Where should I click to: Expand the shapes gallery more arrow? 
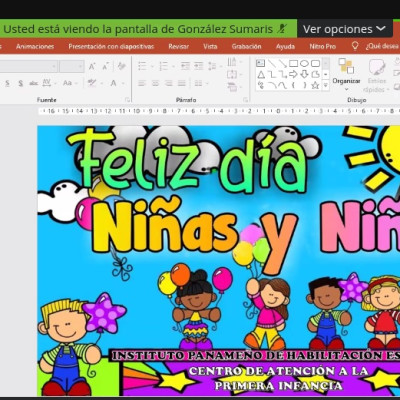[326, 86]
